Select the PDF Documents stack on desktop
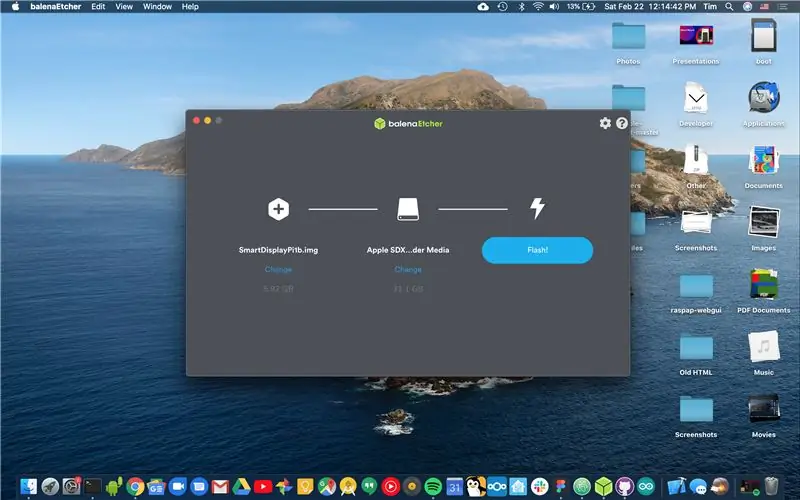800x500 pixels. click(763, 291)
